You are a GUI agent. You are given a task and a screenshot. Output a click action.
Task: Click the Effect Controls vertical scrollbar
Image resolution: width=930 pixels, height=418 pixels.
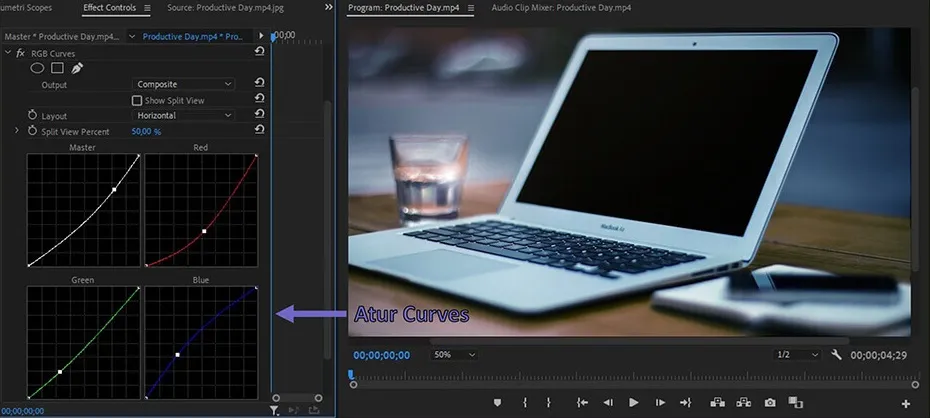tap(327, 229)
